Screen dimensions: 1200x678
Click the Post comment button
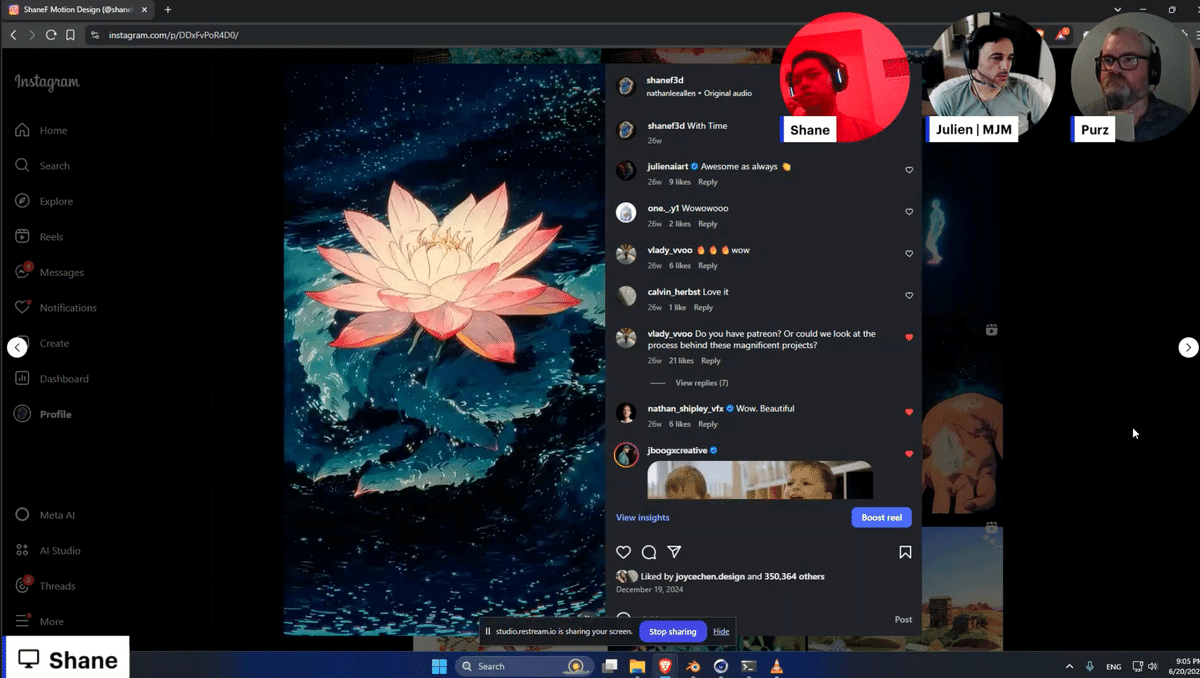click(903, 620)
